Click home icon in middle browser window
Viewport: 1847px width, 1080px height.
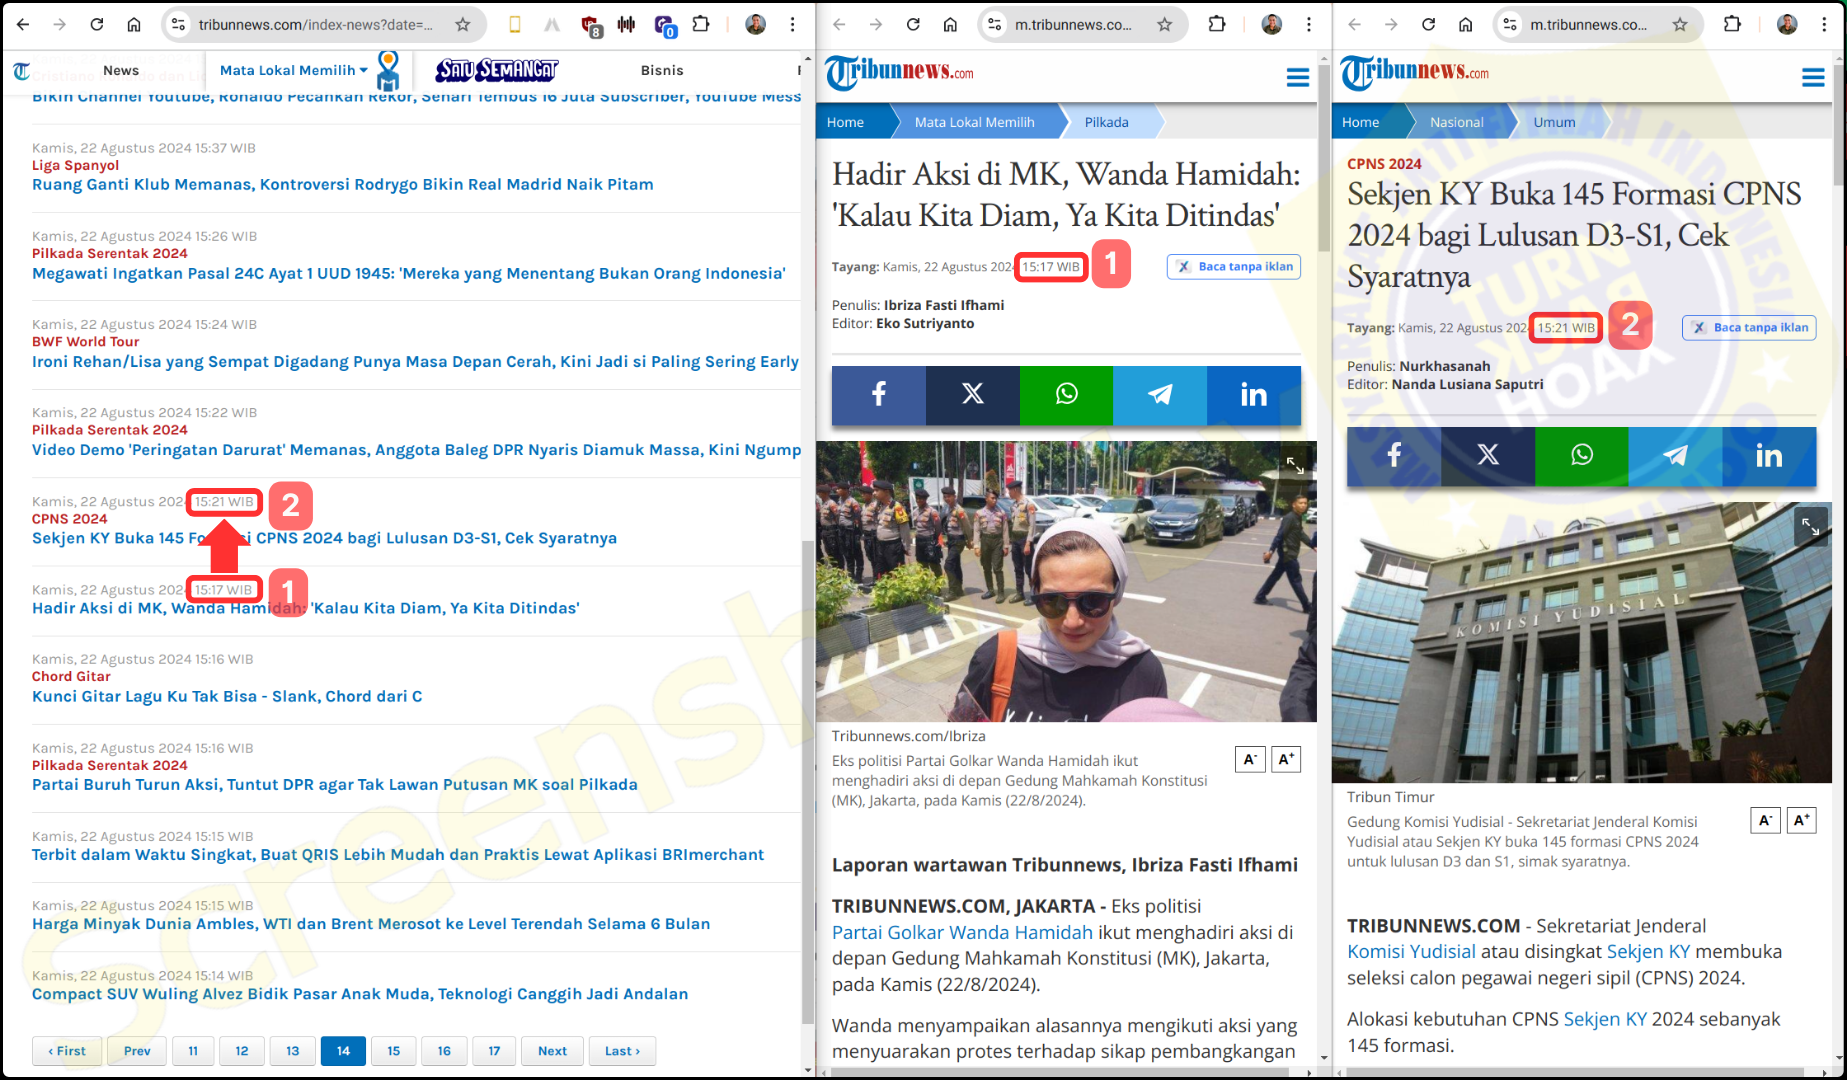(950, 24)
